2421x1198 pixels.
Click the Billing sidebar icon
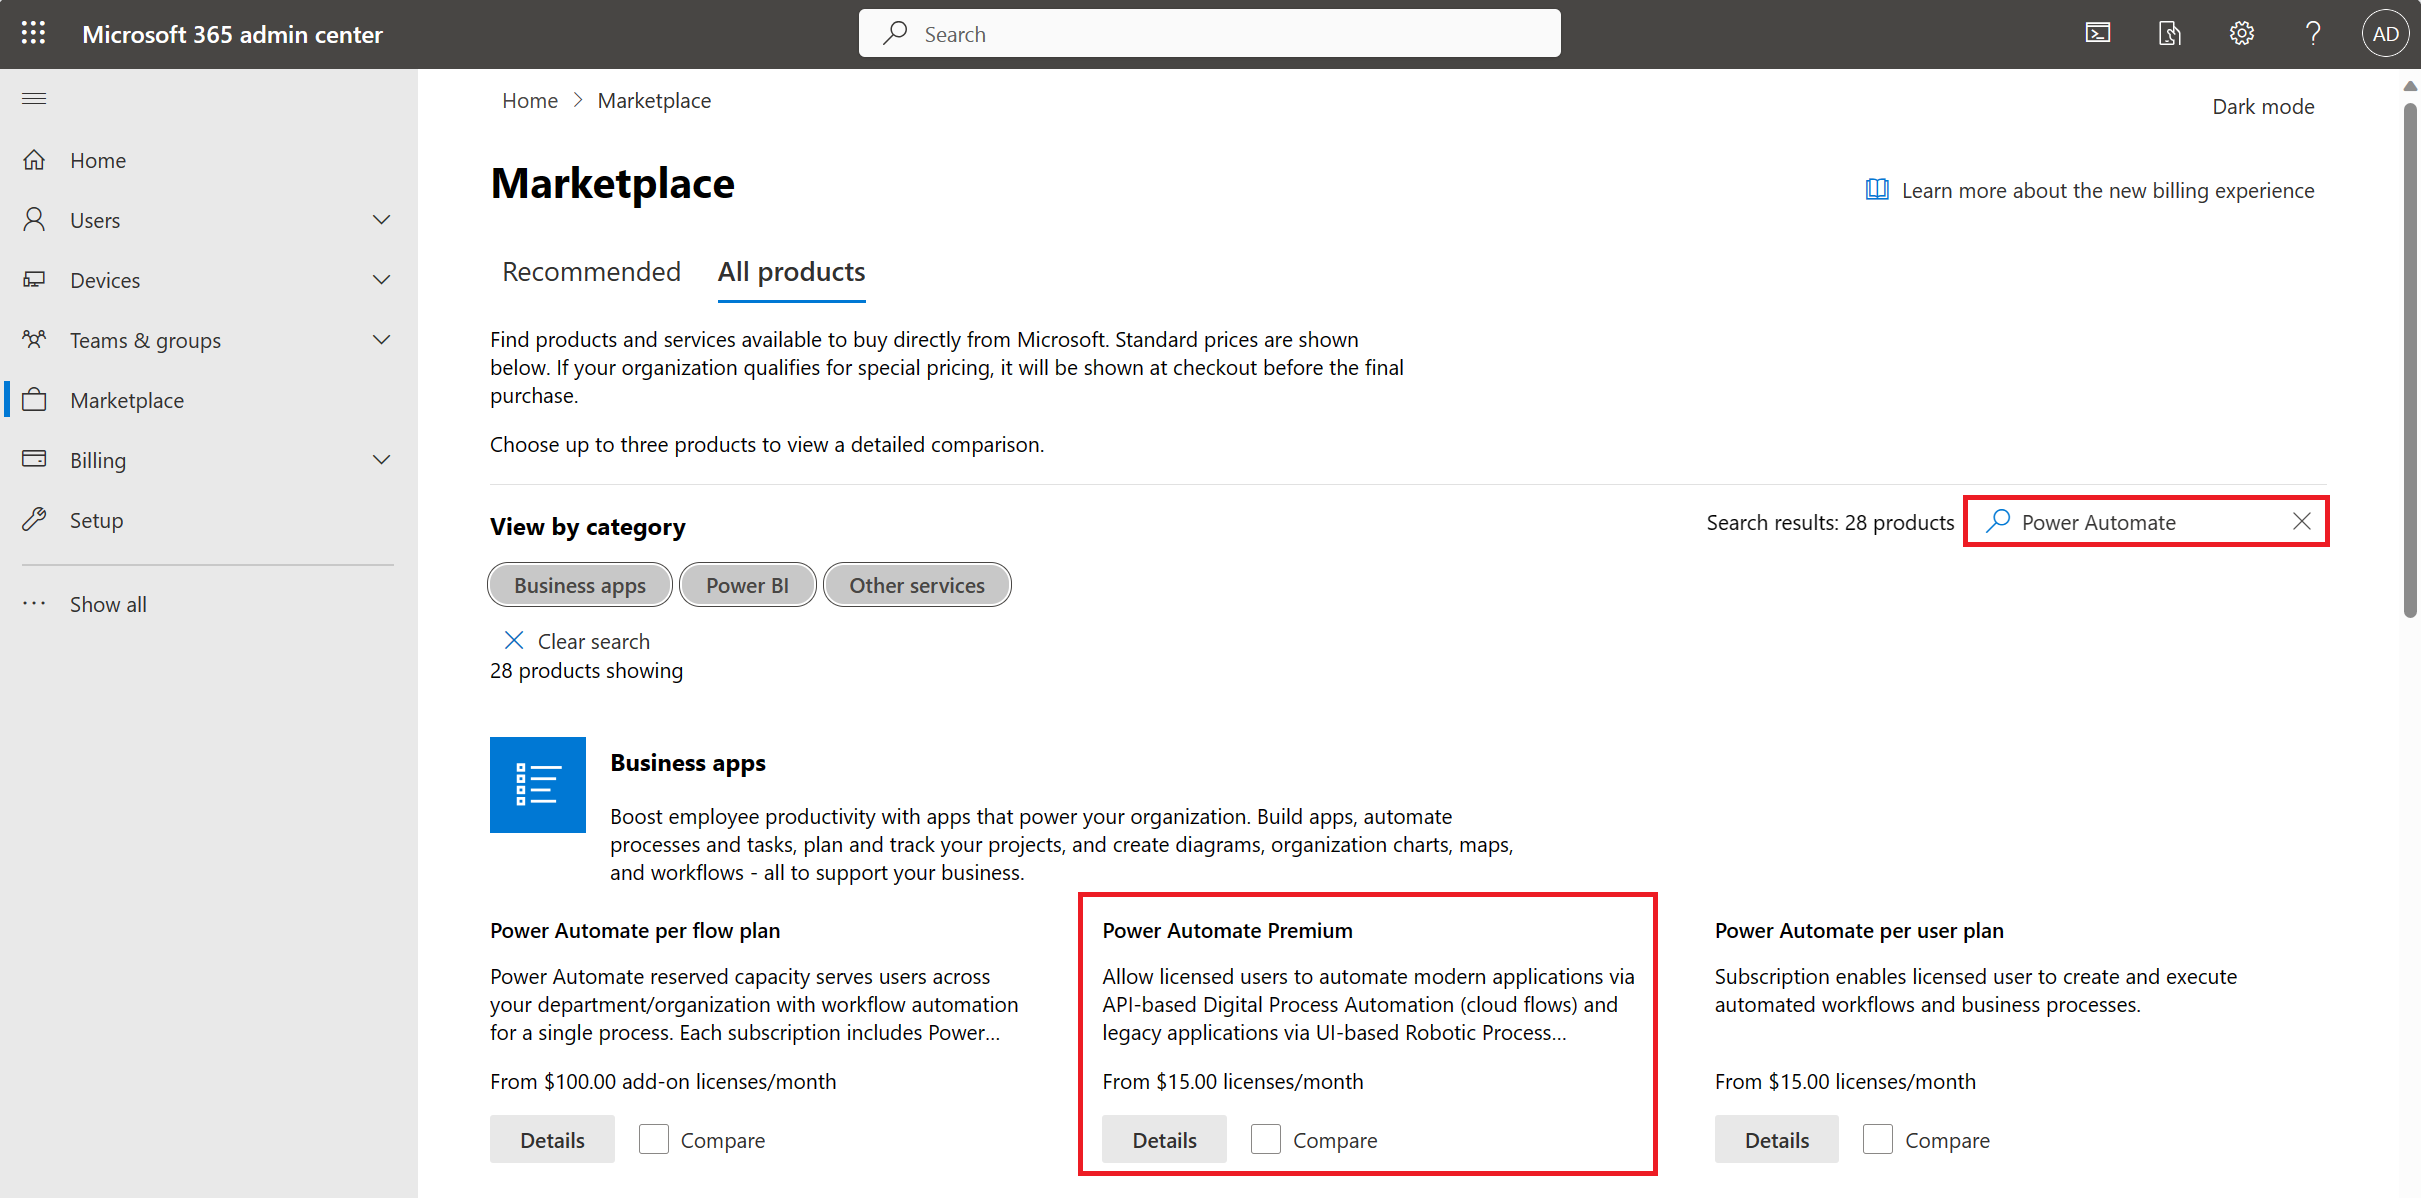(x=36, y=459)
